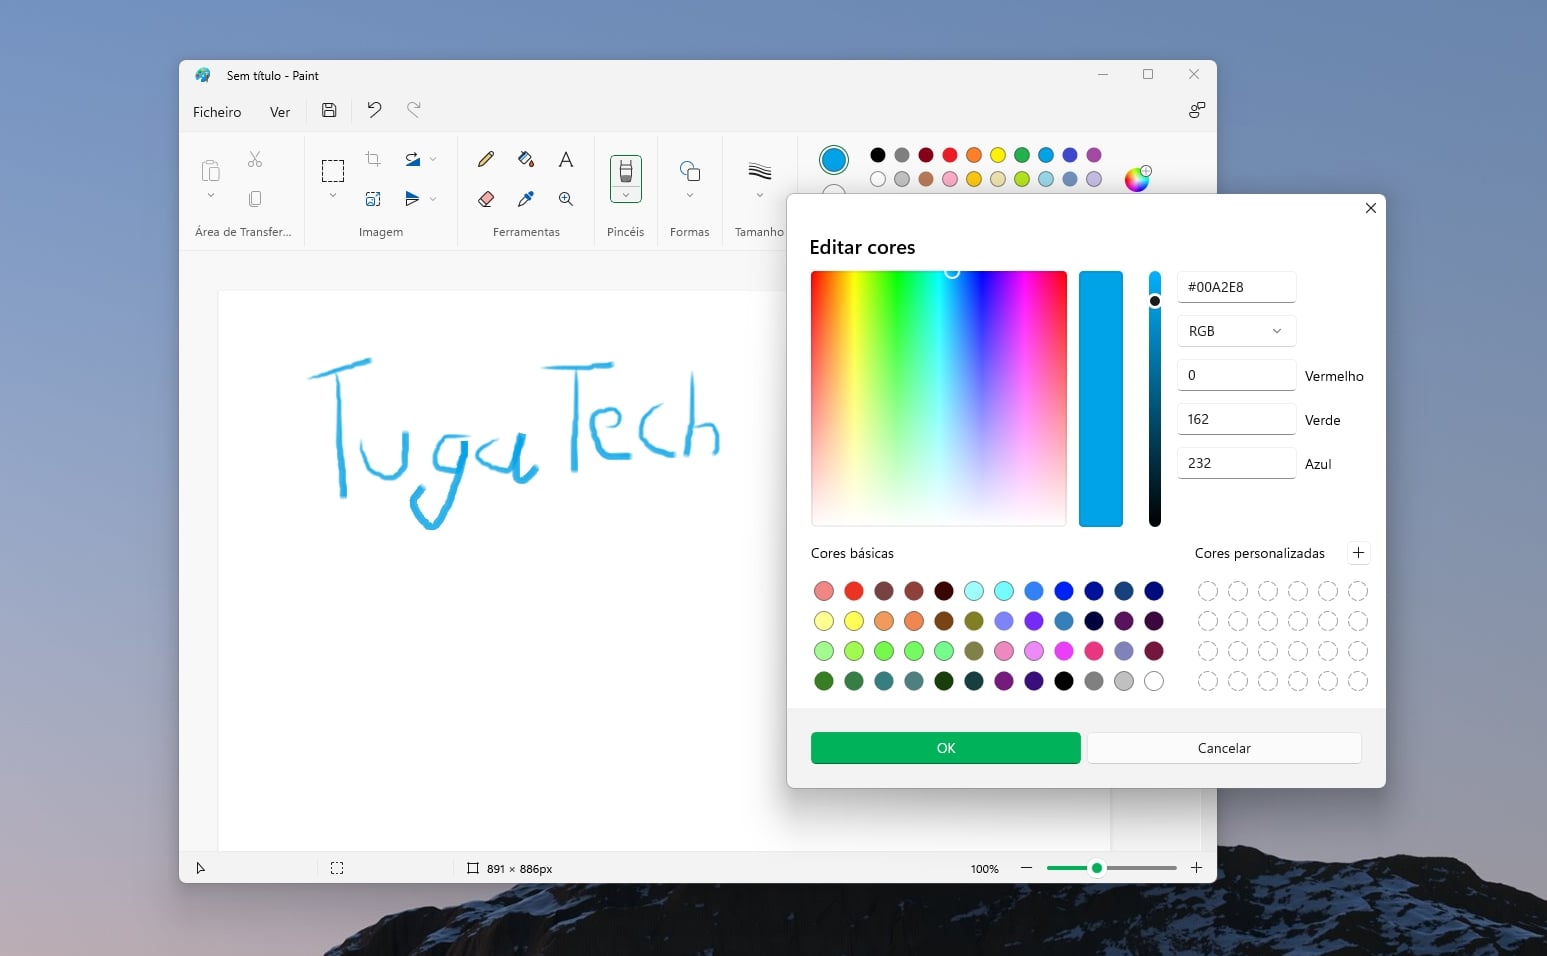
Task: Click the Edit colors rainbow wheel icon
Action: [x=1138, y=178]
